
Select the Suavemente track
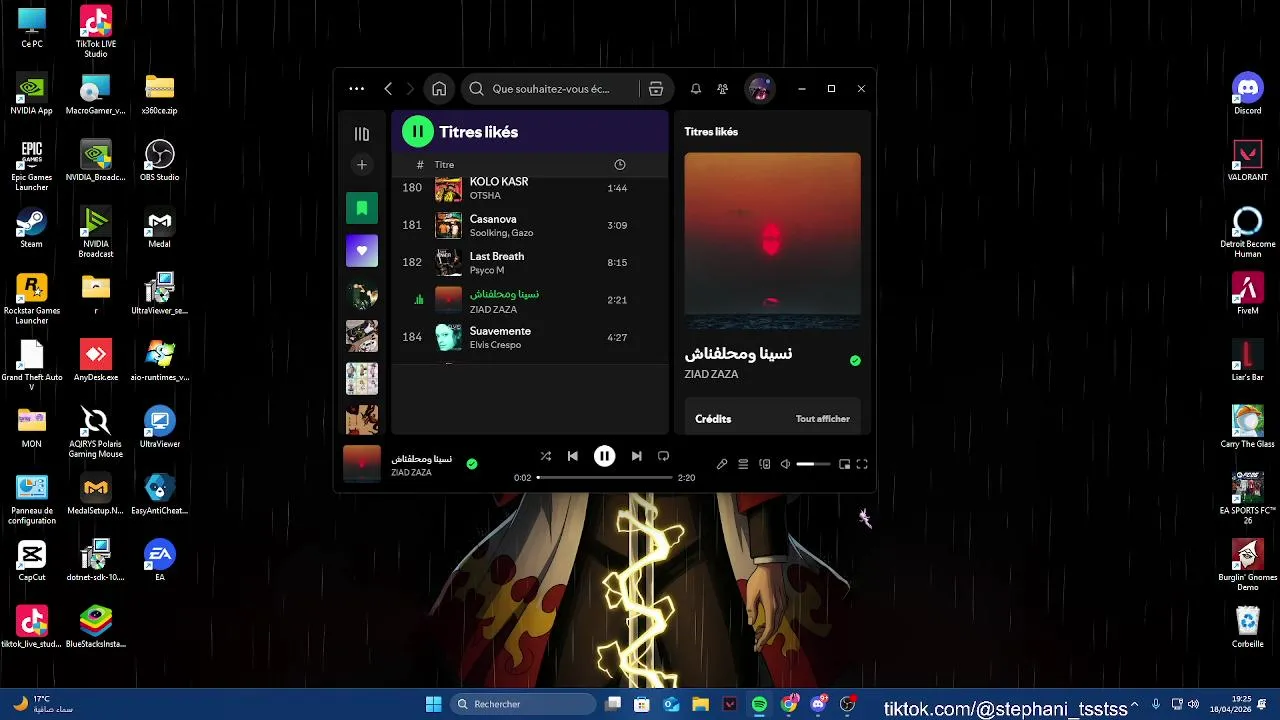[530, 337]
